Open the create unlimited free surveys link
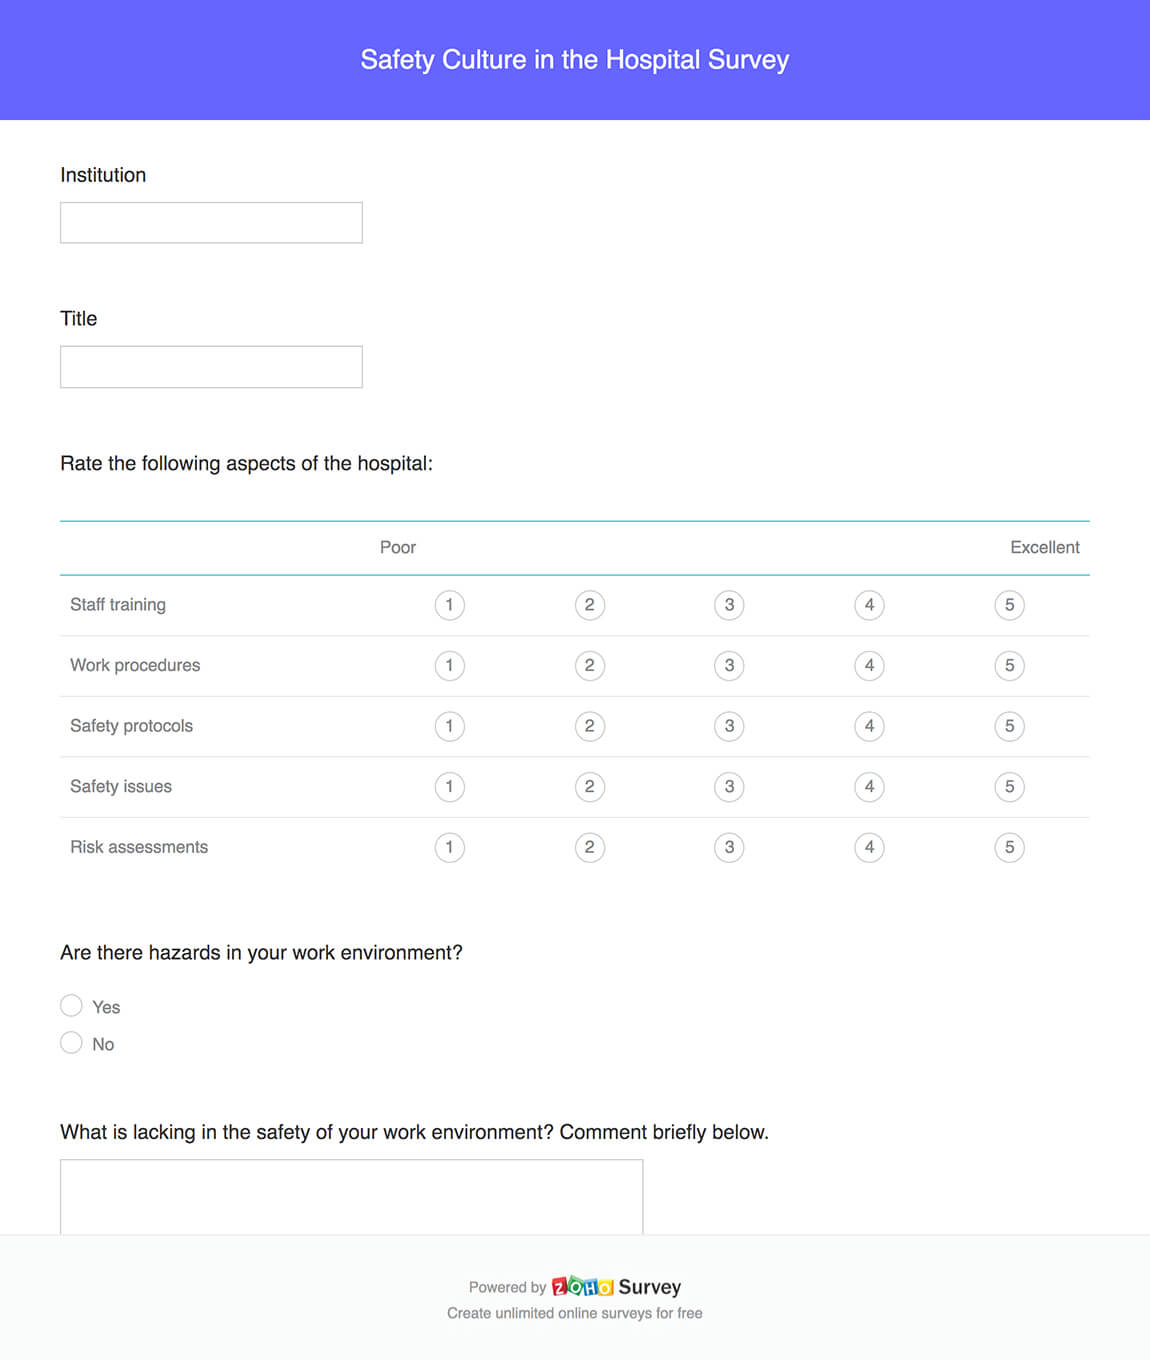This screenshot has width=1150, height=1360. 575,1313
